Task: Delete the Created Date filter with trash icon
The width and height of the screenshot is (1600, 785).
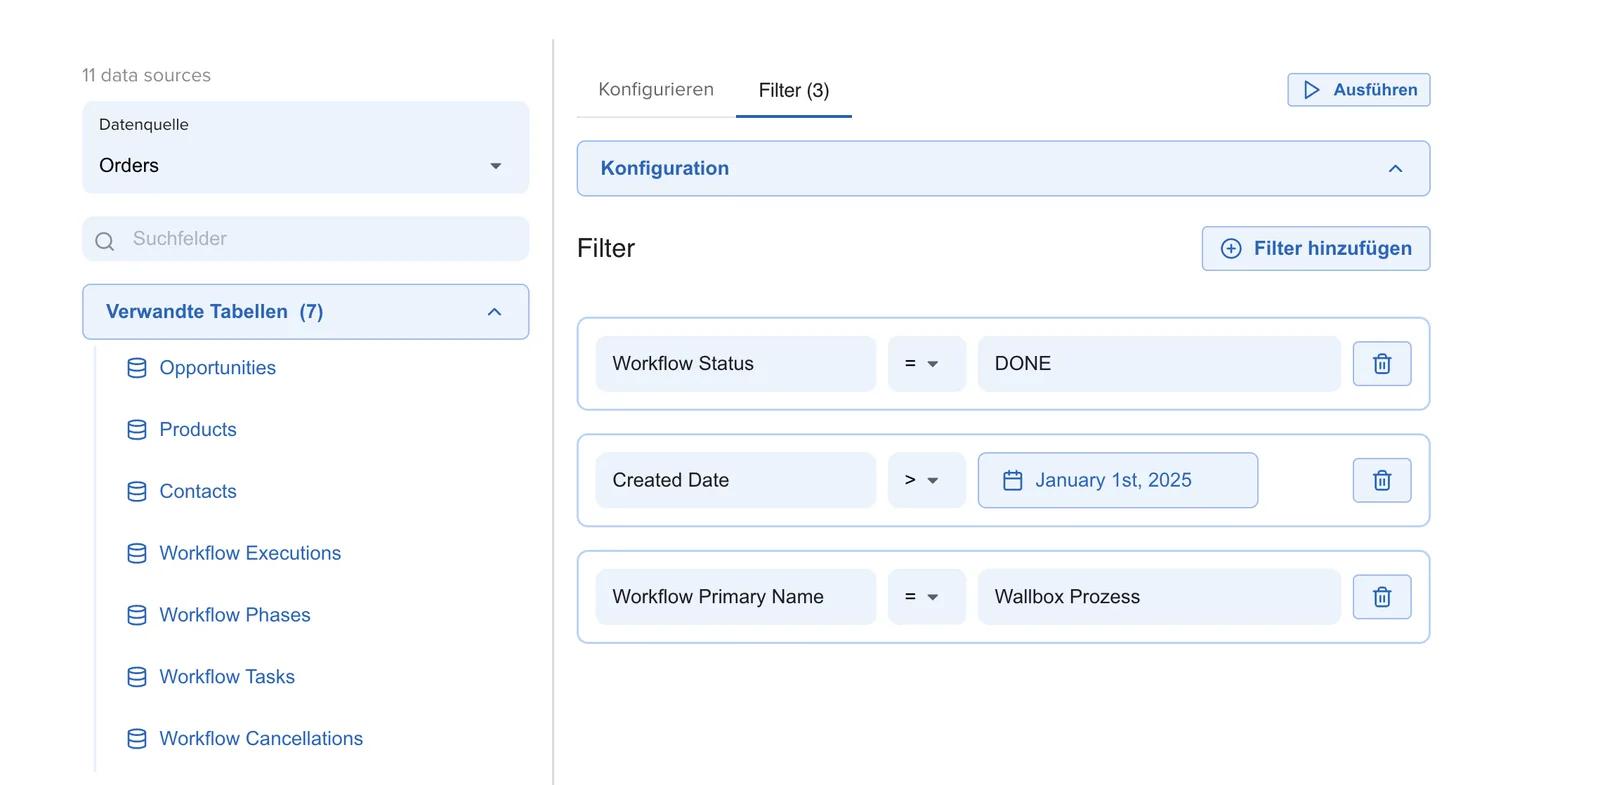Action: coord(1382,481)
